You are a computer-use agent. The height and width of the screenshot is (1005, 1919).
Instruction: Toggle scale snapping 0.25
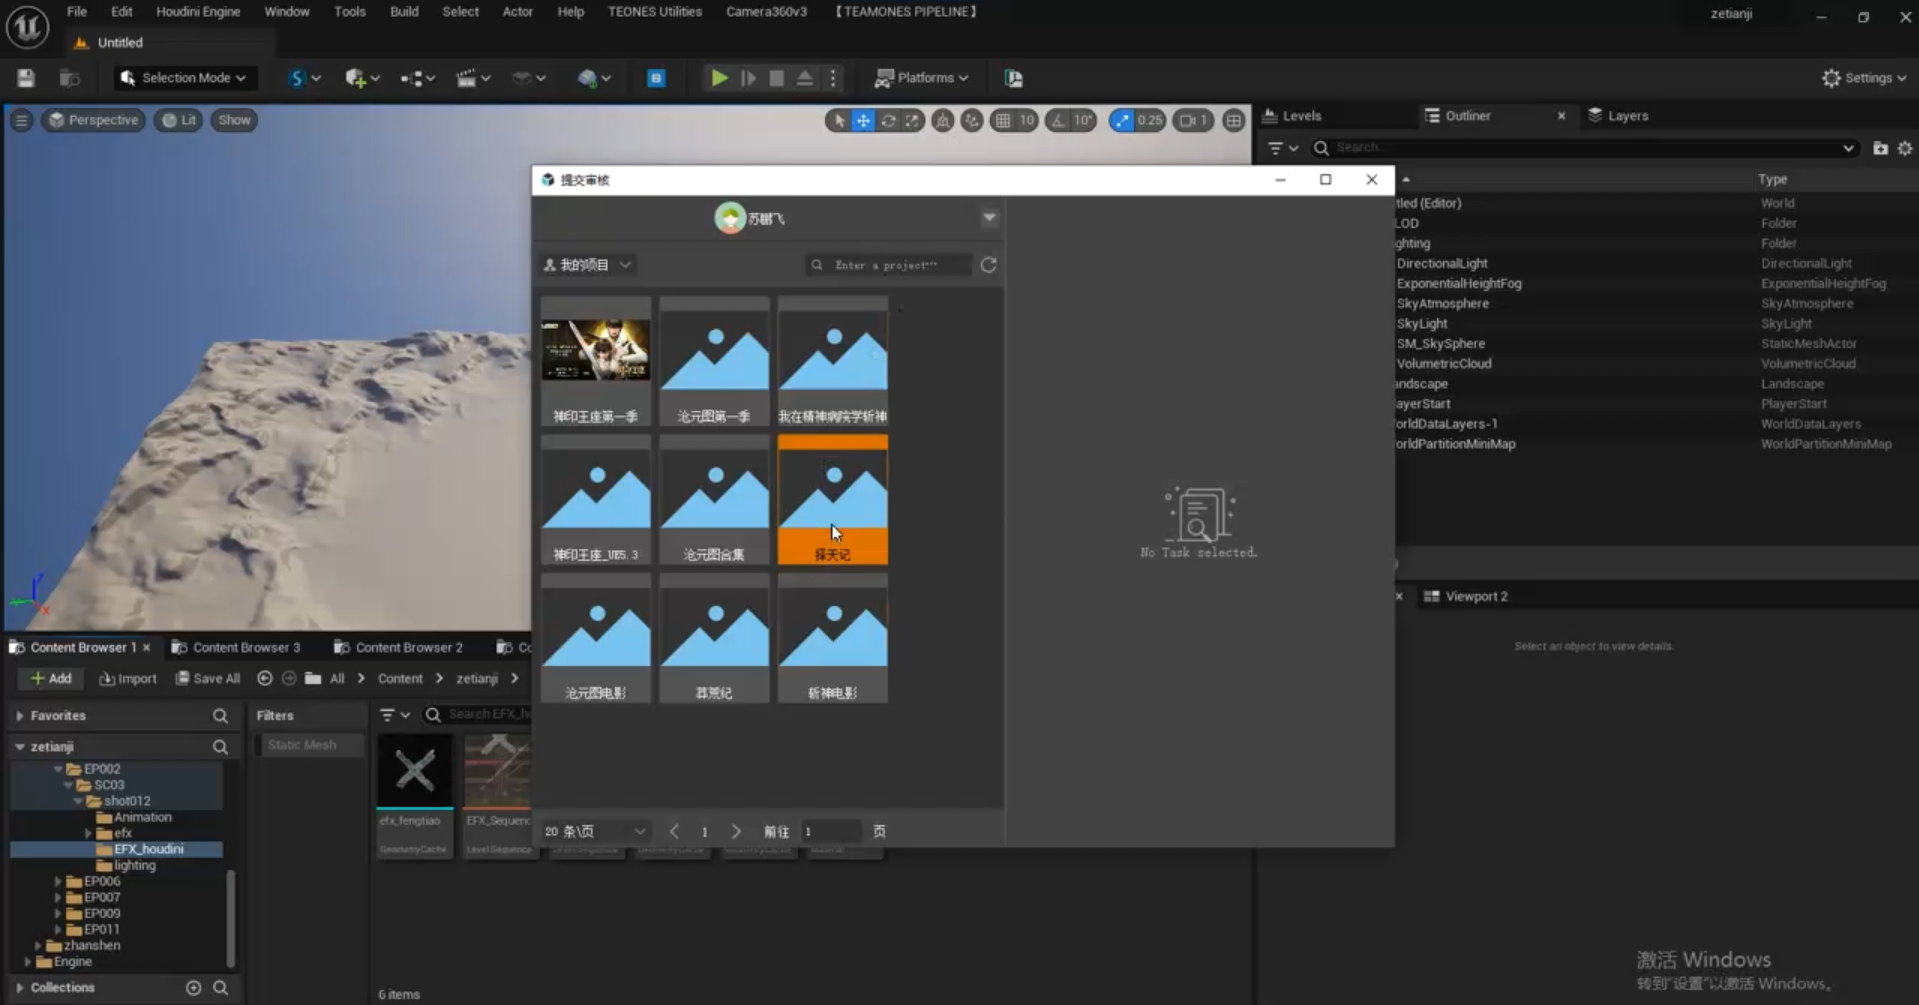[1123, 120]
